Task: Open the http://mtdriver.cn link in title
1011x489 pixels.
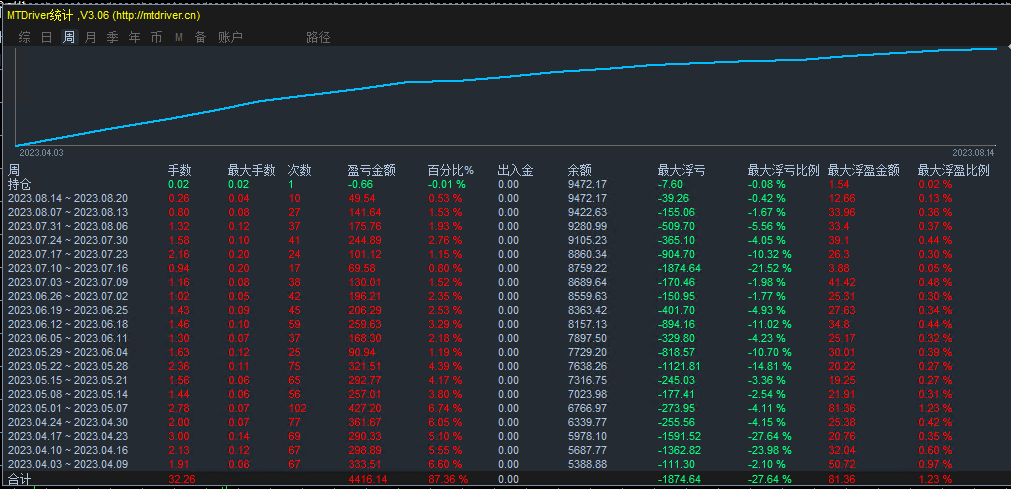Action: coord(155,15)
